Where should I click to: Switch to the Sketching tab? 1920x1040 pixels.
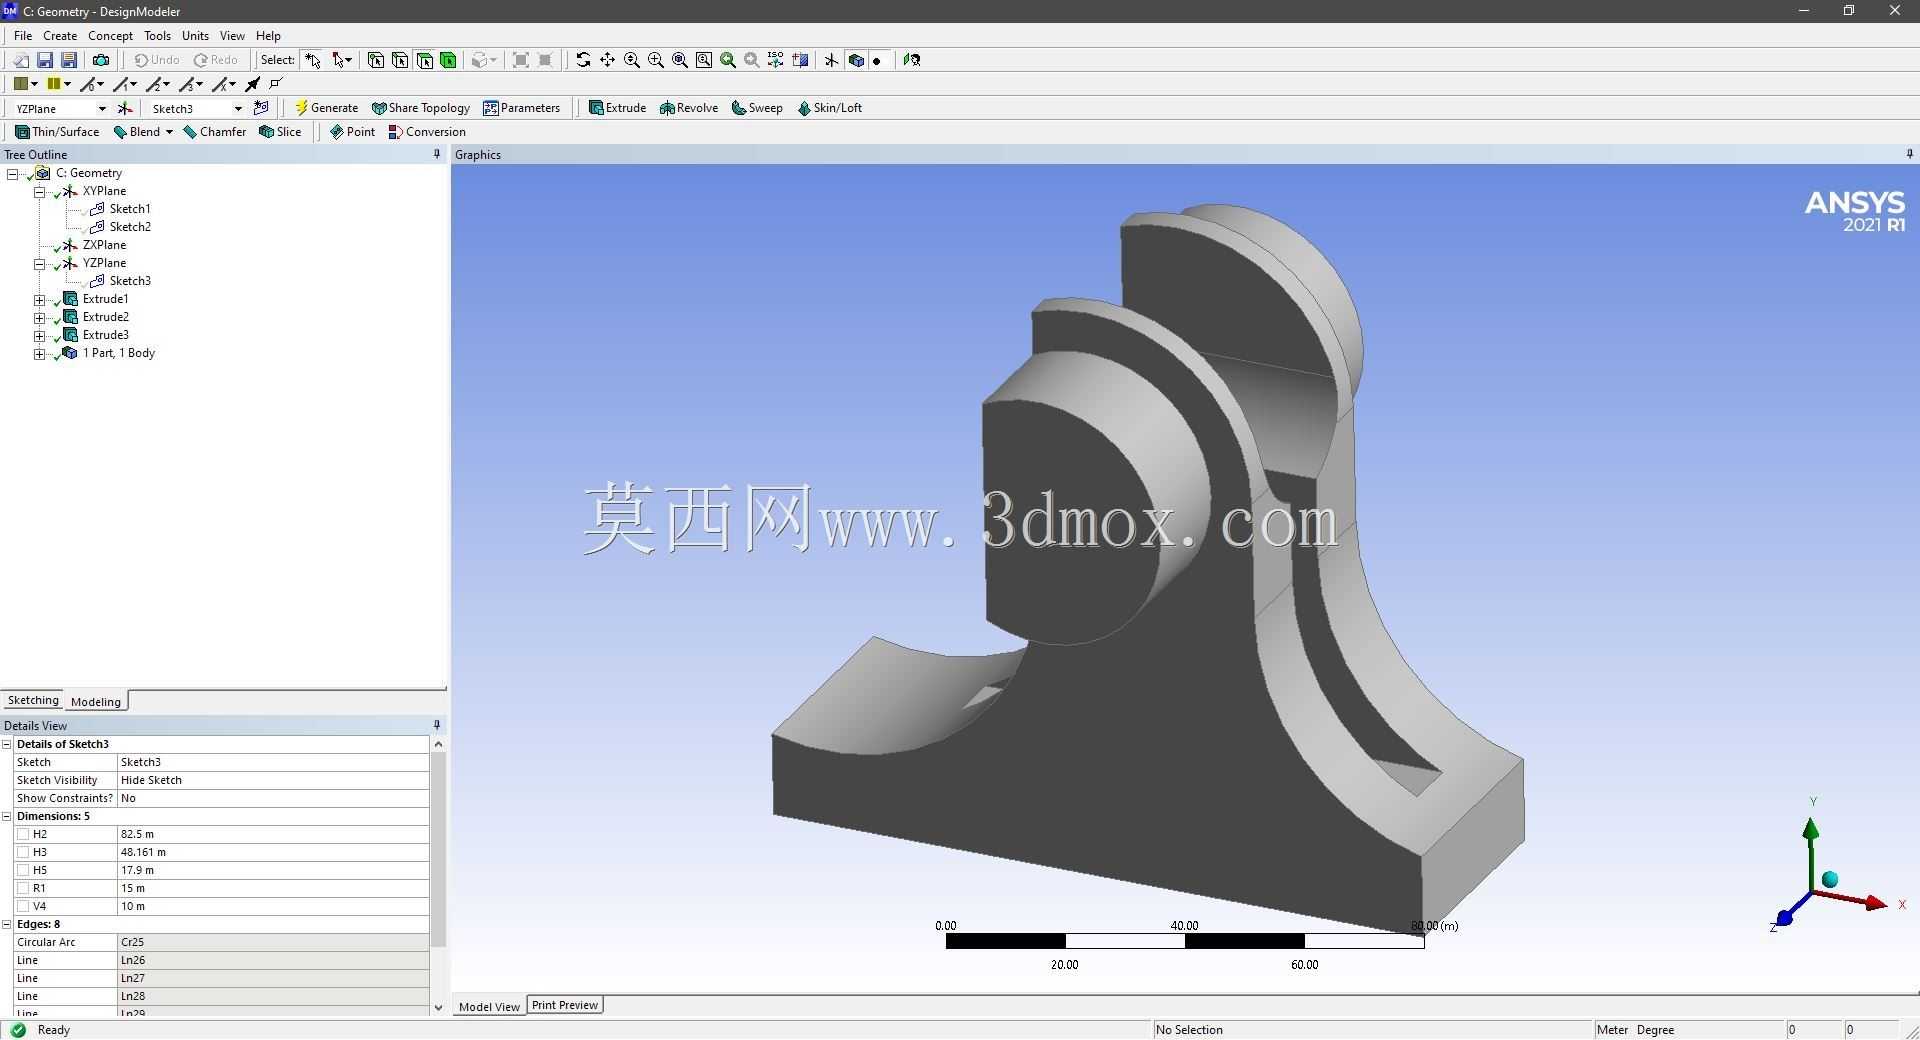point(33,700)
